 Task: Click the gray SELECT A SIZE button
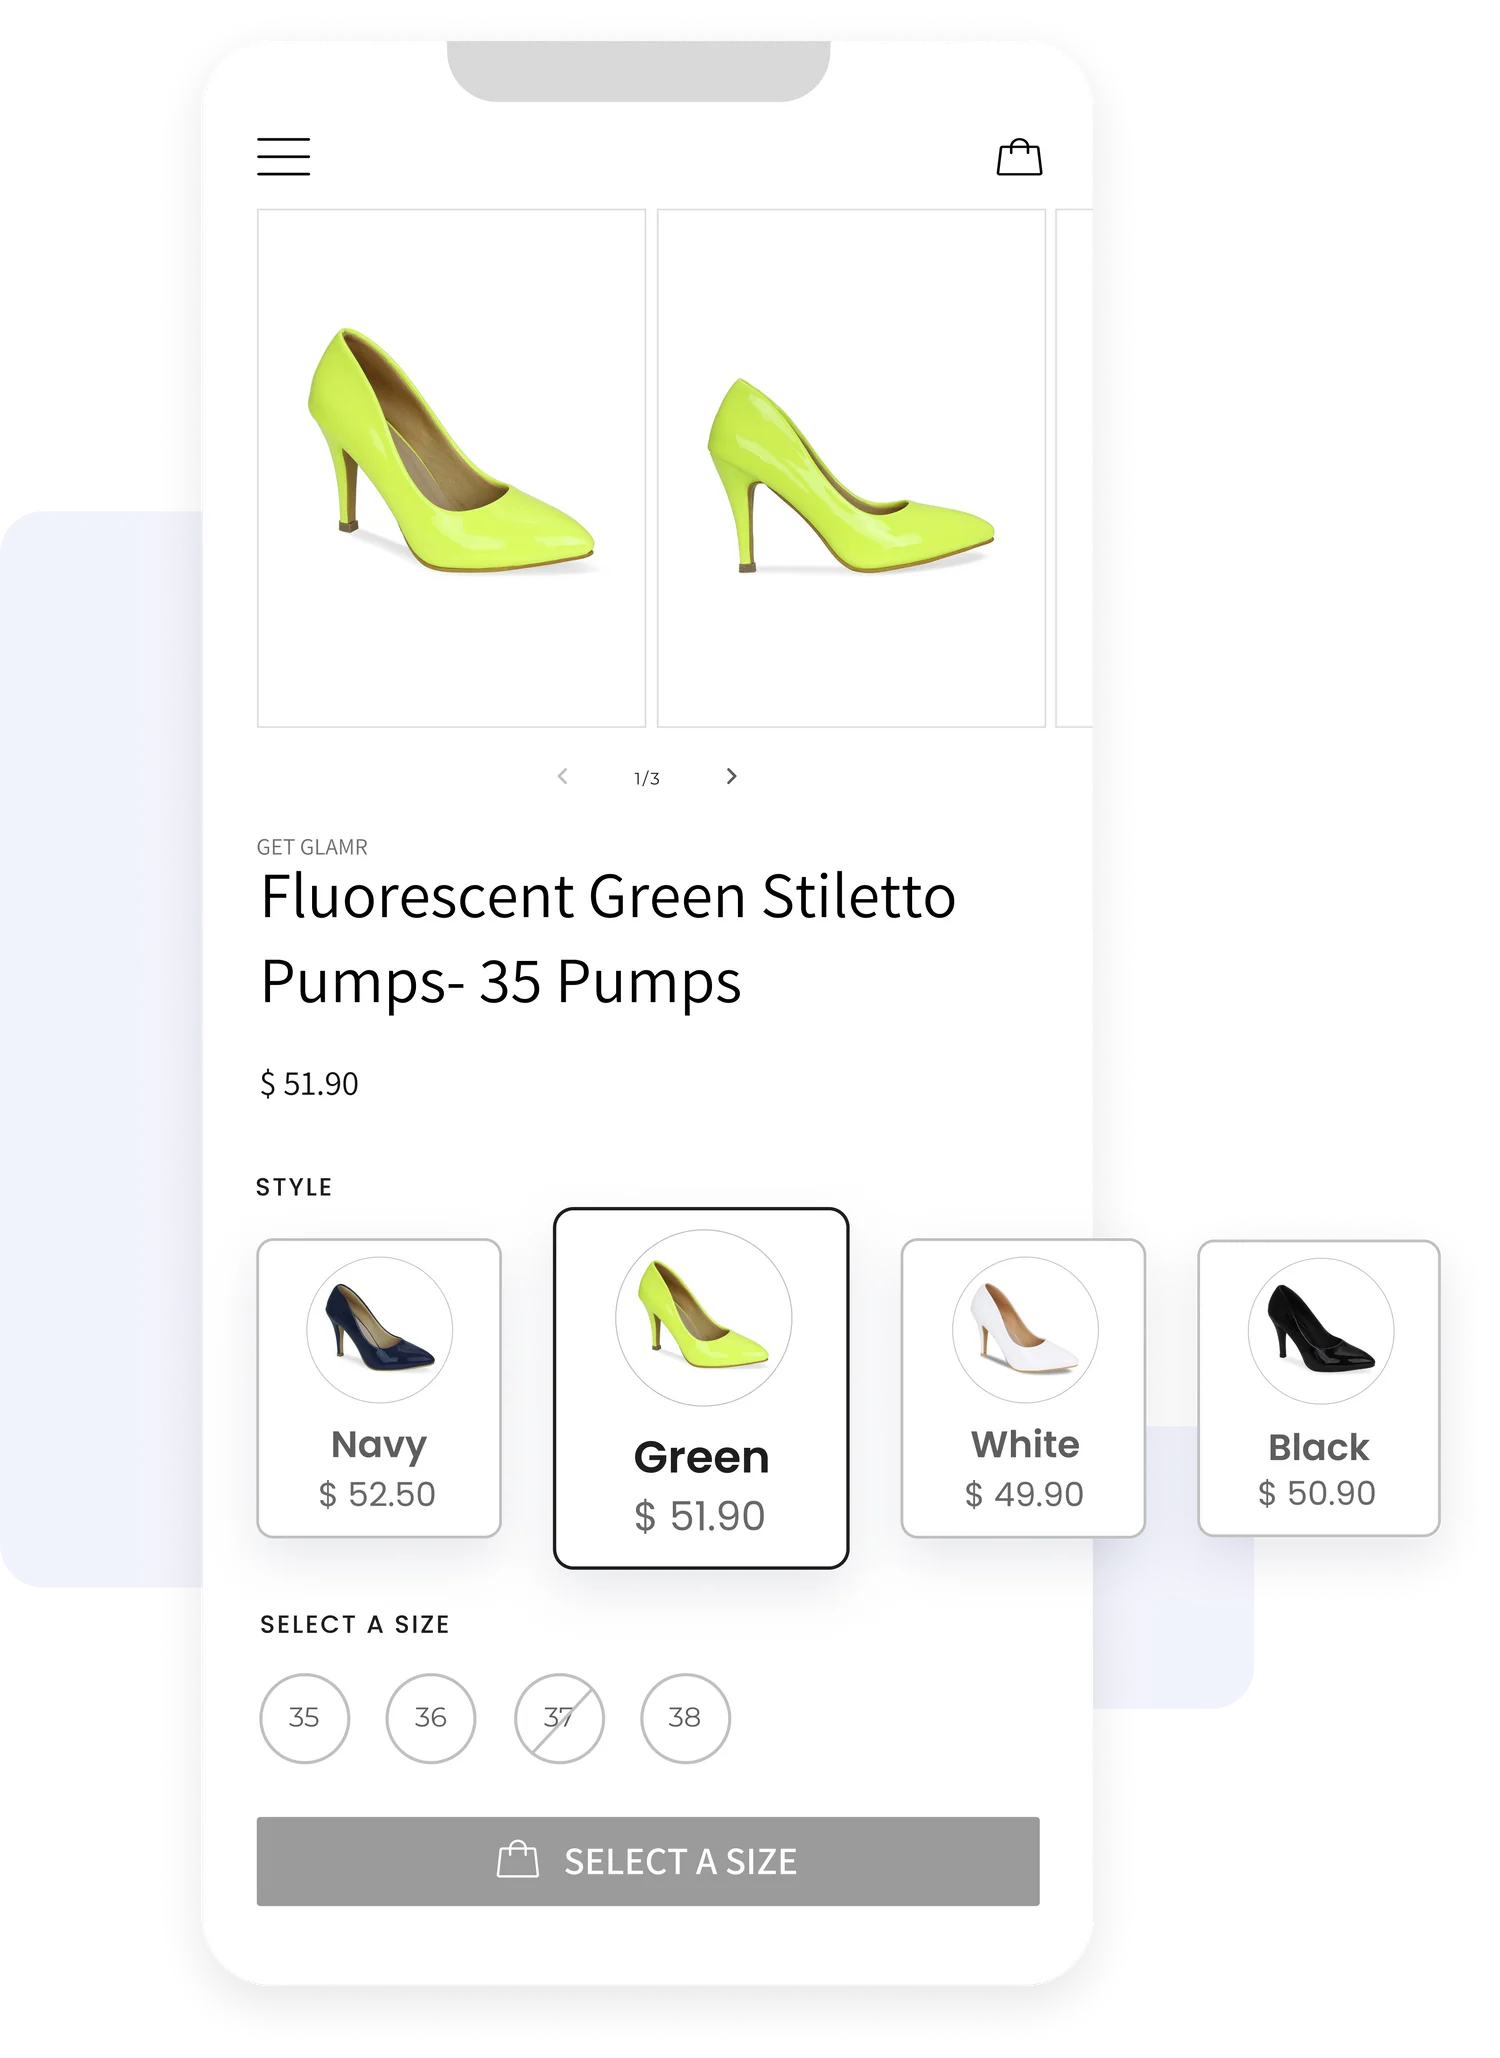[648, 1861]
